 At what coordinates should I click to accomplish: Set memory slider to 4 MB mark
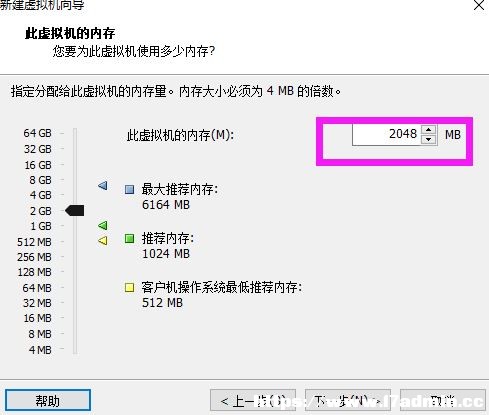pyautogui.click(x=75, y=350)
